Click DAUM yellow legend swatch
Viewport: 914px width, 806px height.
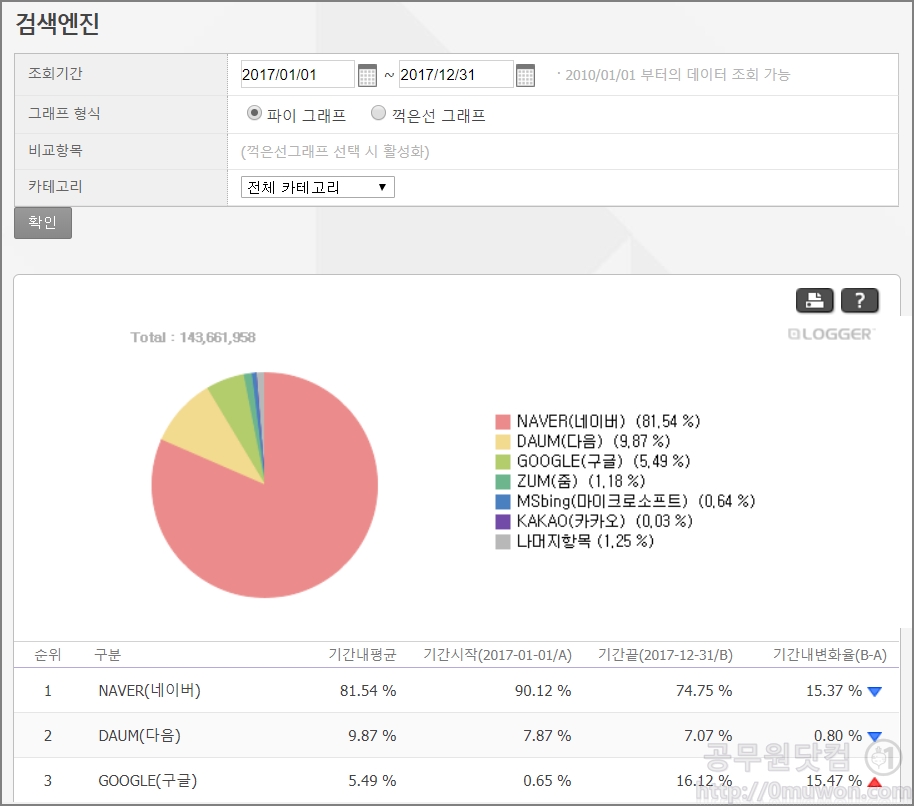tap(502, 442)
